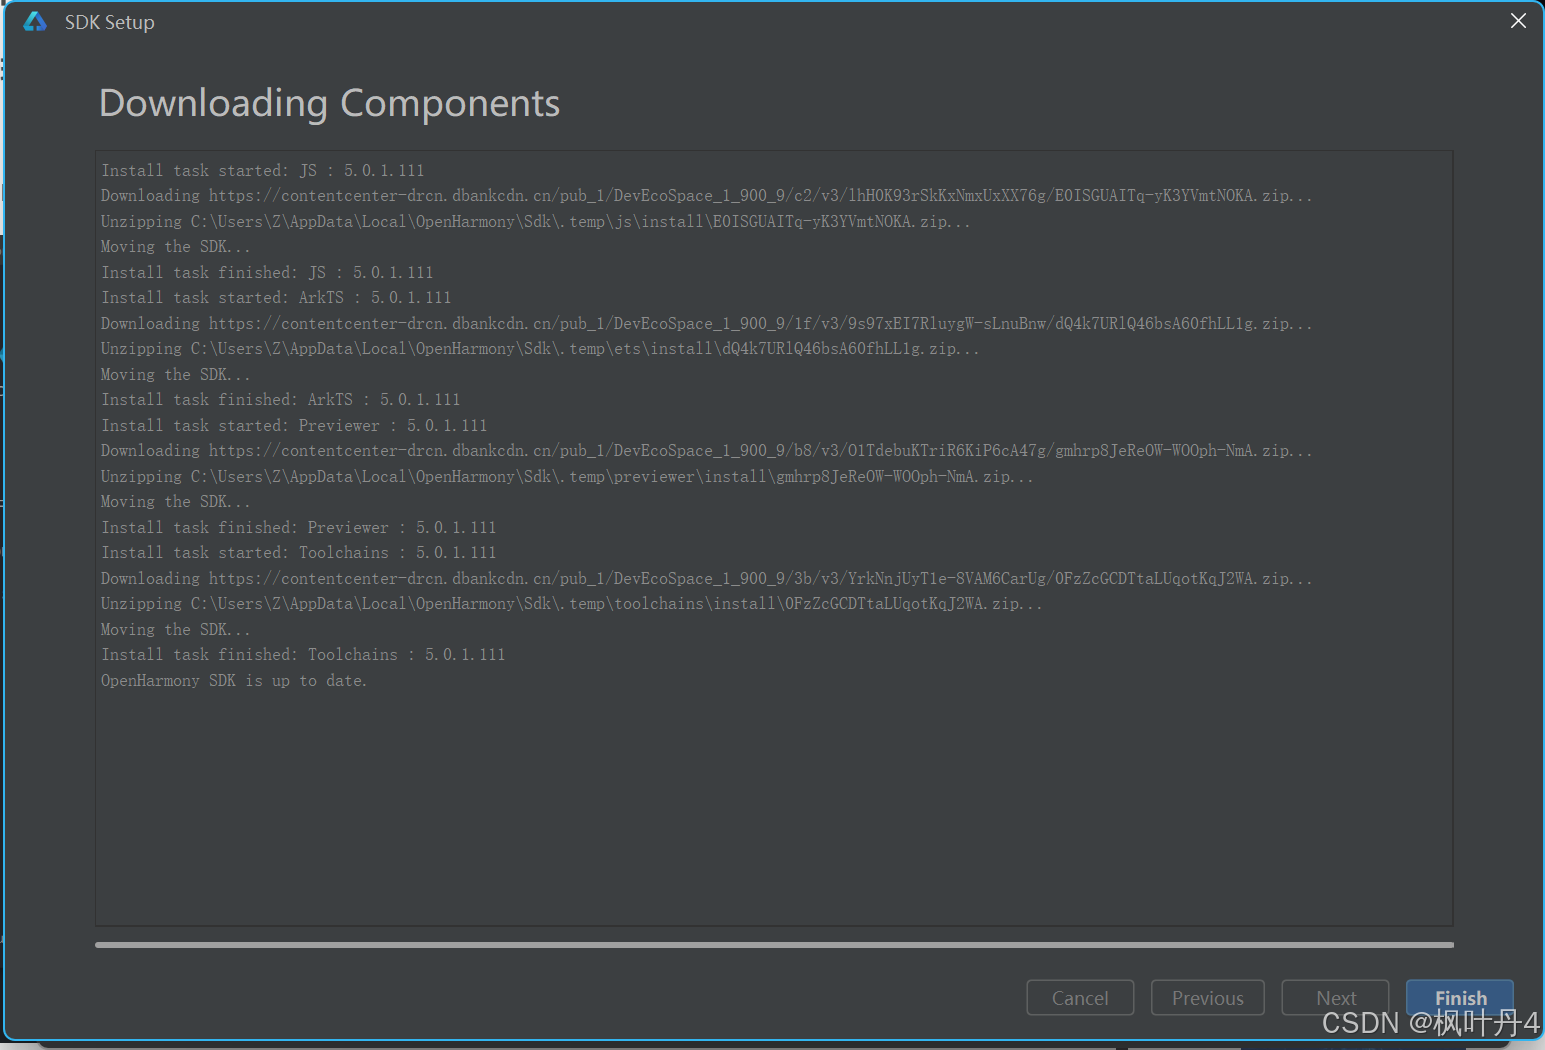
Task: Click the ArkTS download URL line
Action: click(760, 324)
